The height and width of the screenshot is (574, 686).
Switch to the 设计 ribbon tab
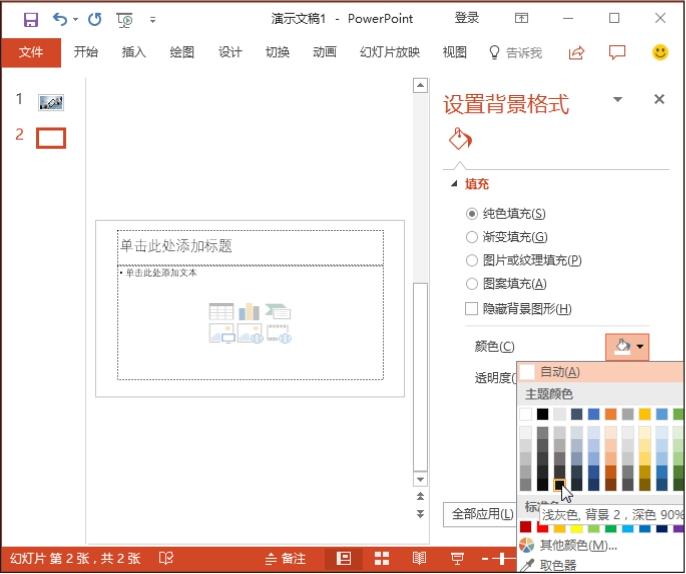coord(230,53)
